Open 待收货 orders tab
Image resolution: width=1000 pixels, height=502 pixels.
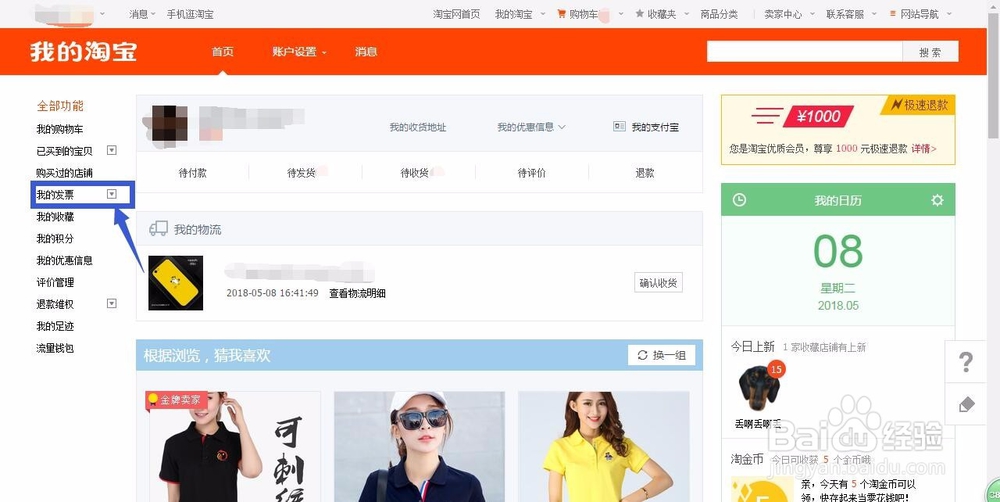pyautogui.click(x=415, y=173)
